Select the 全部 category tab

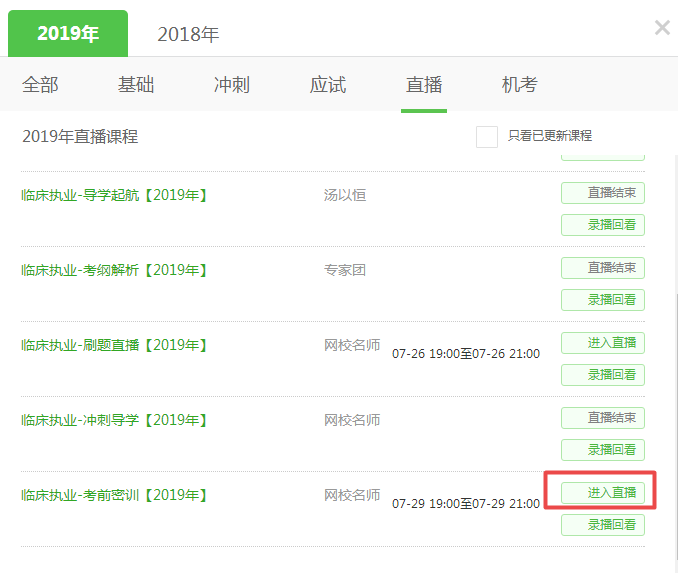click(x=40, y=85)
